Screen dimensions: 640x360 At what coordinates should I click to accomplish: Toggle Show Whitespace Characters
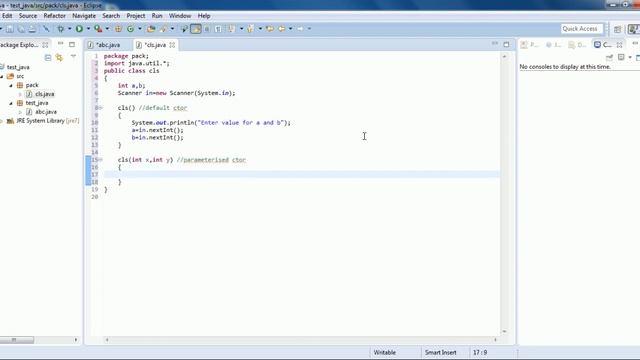pyautogui.click(x=218, y=29)
